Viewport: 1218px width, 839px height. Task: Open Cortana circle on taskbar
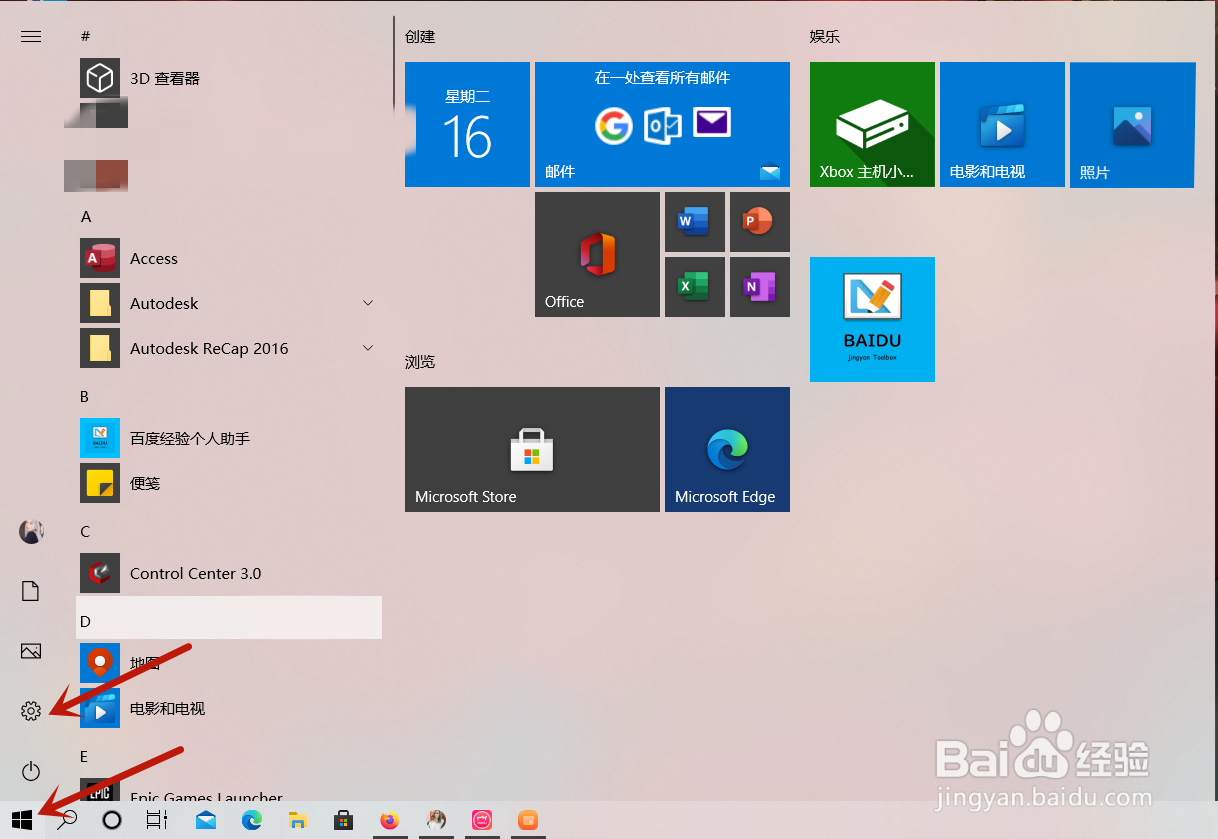(x=112, y=820)
